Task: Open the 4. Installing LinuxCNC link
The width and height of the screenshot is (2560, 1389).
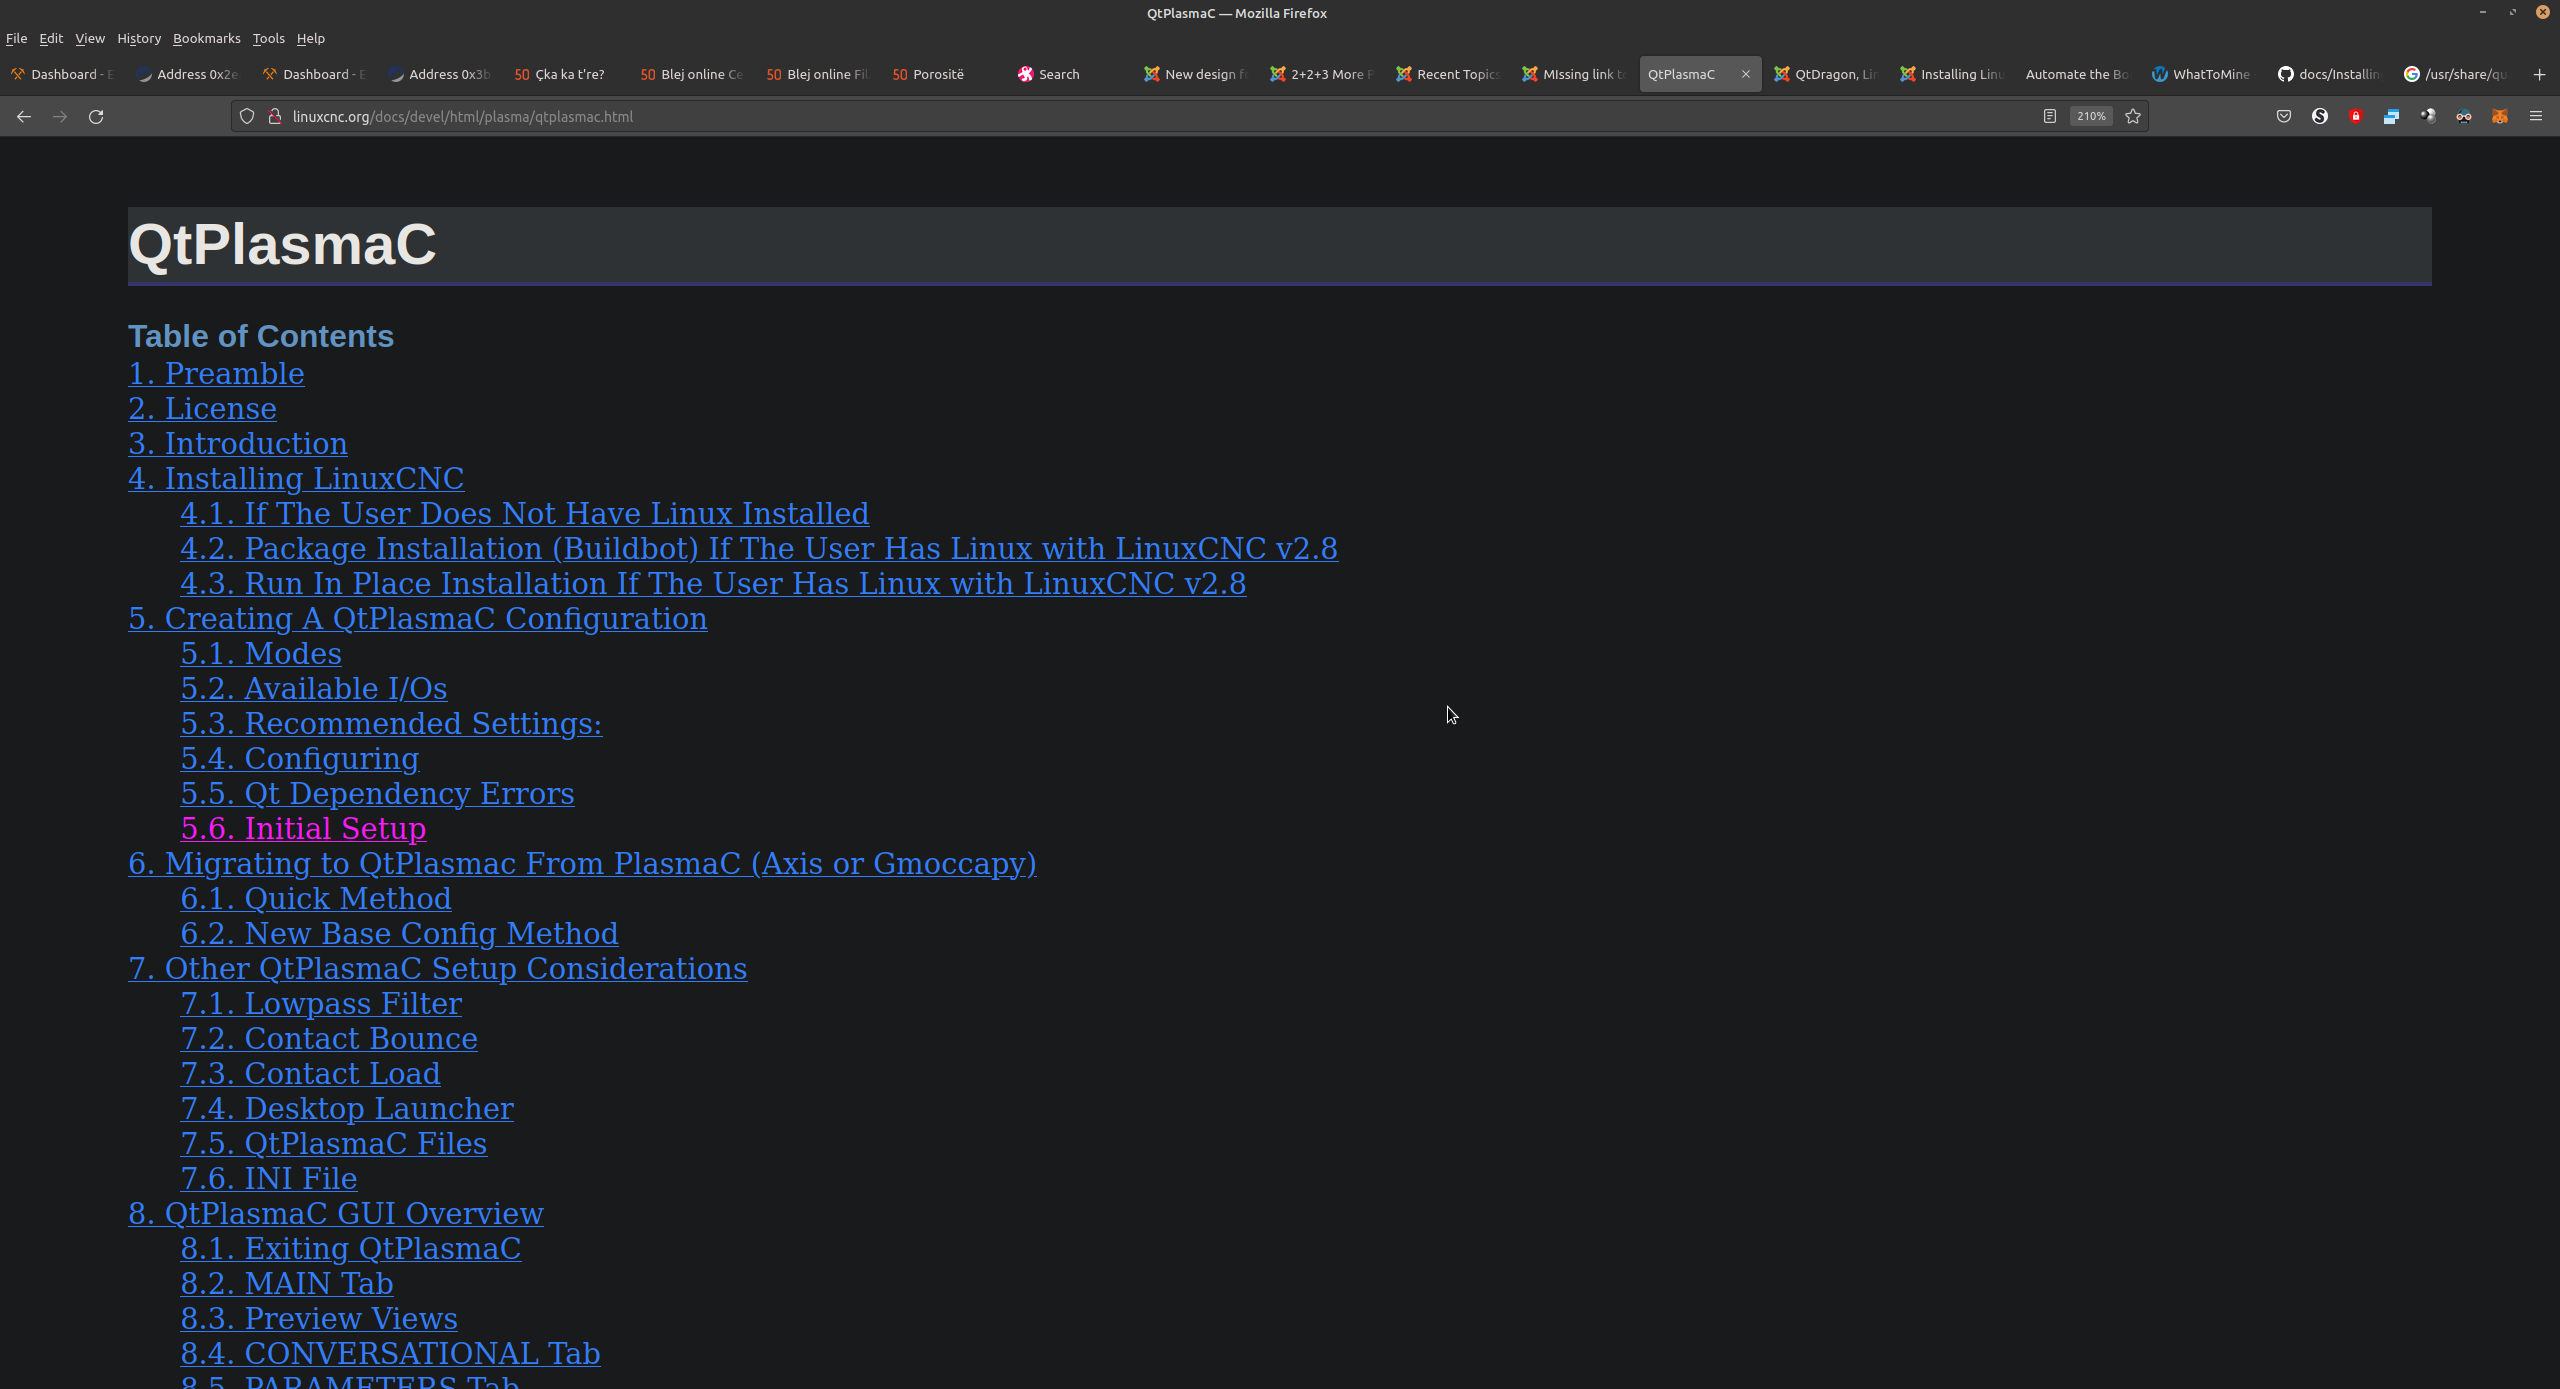Action: pos(296,478)
